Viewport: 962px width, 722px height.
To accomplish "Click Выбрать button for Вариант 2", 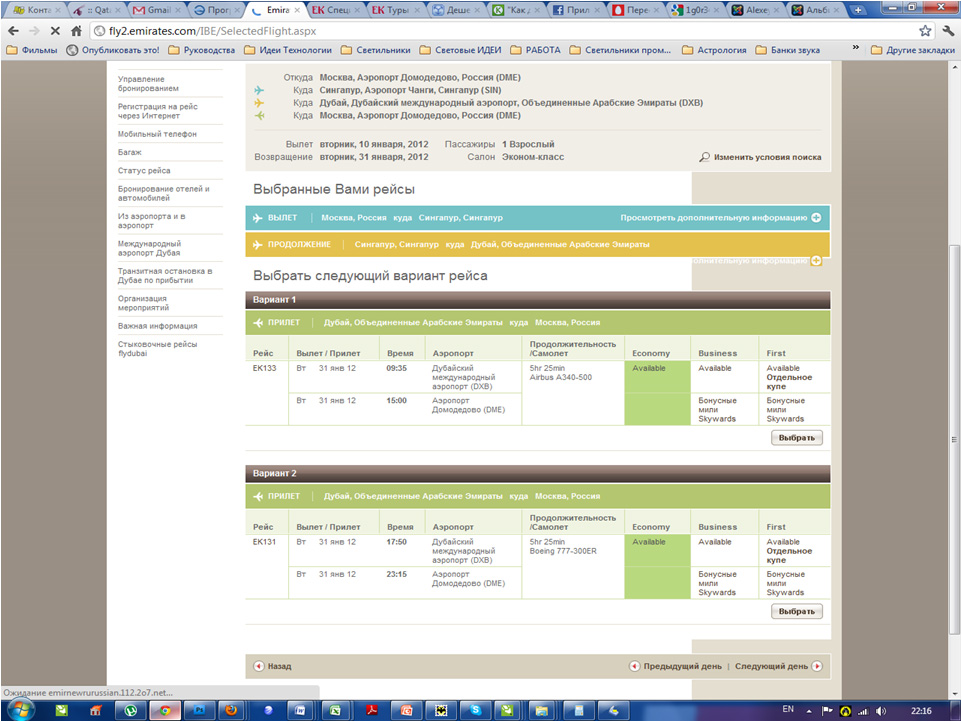I will click(x=796, y=611).
